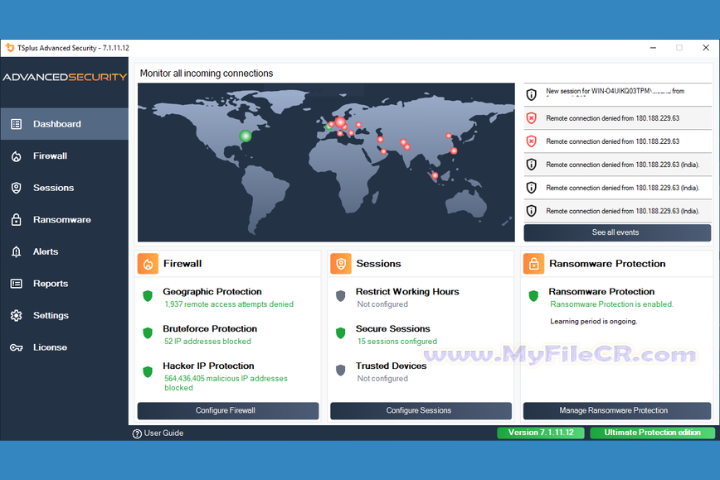Click the orange Ransomware Protection card icon
The image size is (720, 480).
pos(534,264)
